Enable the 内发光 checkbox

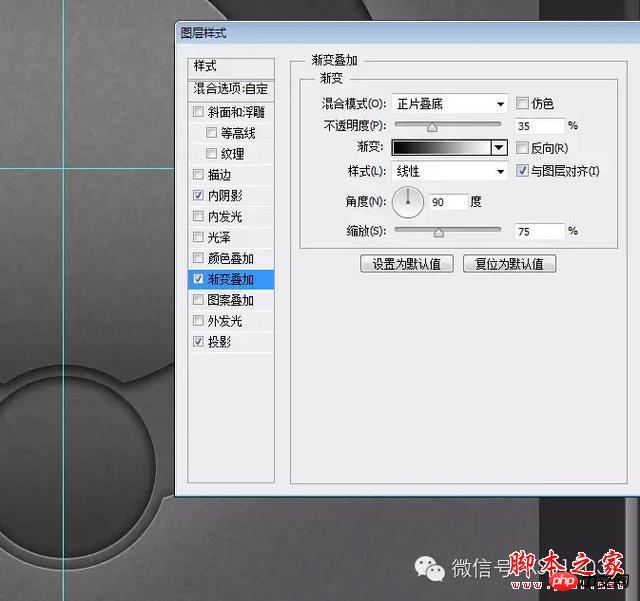[198, 216]
